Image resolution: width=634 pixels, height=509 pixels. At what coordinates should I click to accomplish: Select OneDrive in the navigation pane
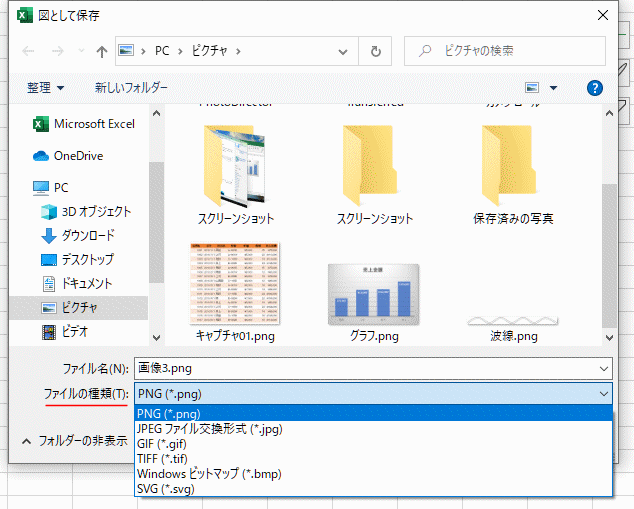(x=68, y=156)
